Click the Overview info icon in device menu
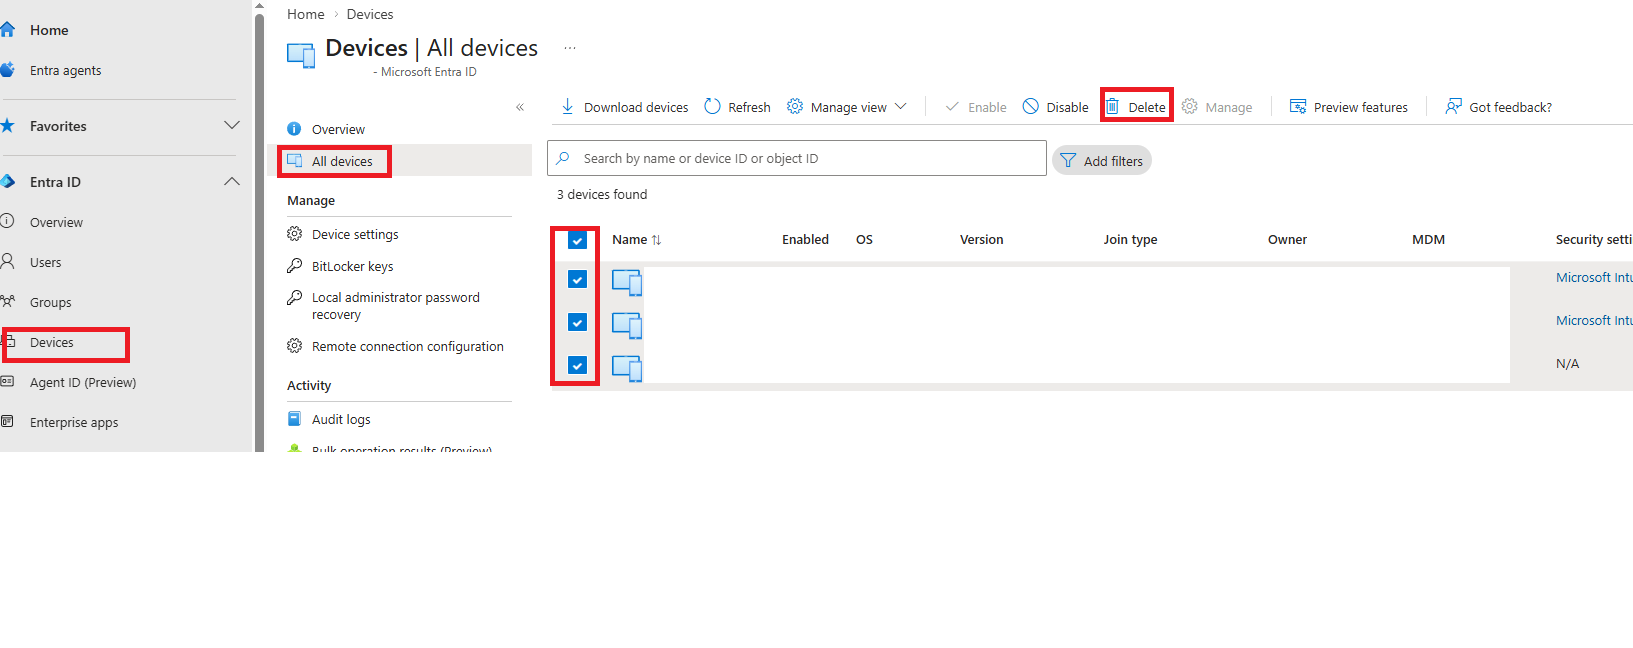Image resolution: width=1633 pixels, height=648 pixels. 294,129
